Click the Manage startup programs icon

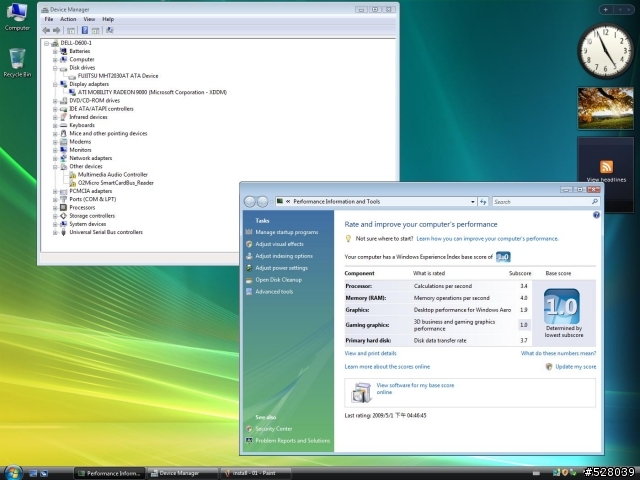pyautogui.click(x=249, y=232)
